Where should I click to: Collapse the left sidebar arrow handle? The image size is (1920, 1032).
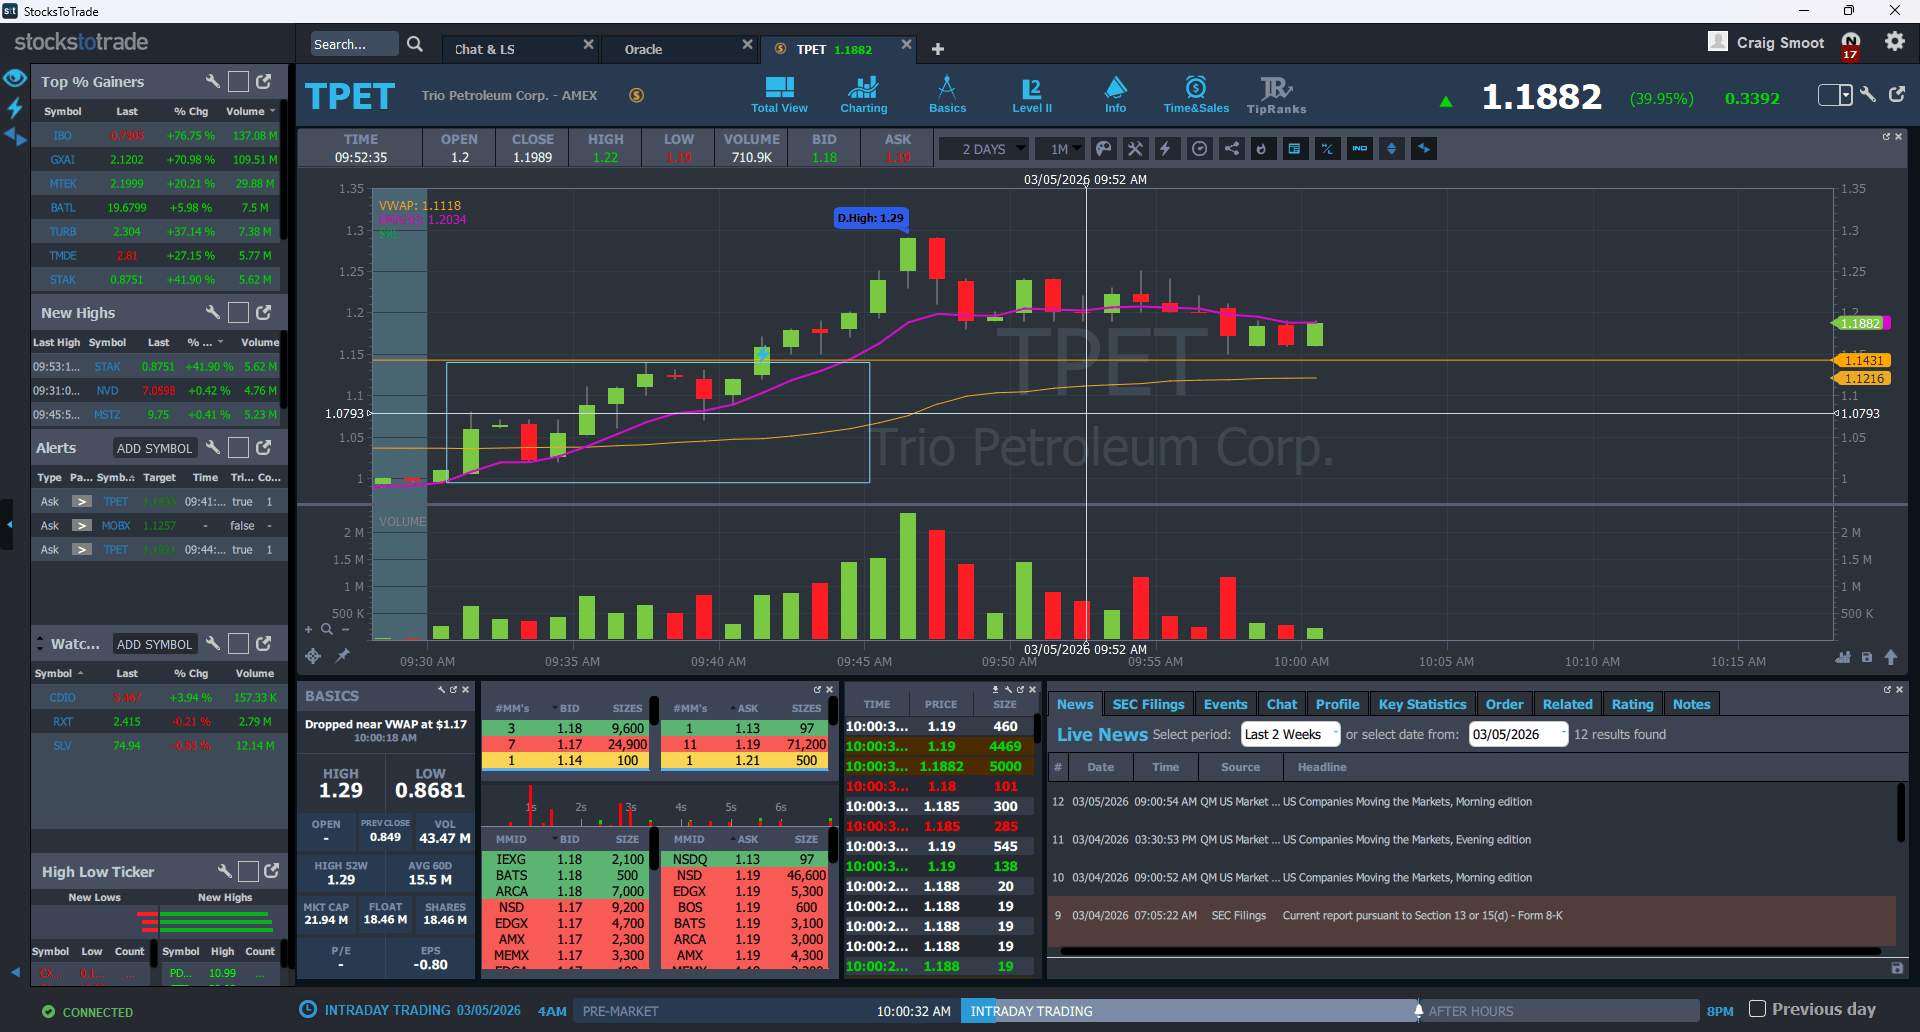[9, 524]
